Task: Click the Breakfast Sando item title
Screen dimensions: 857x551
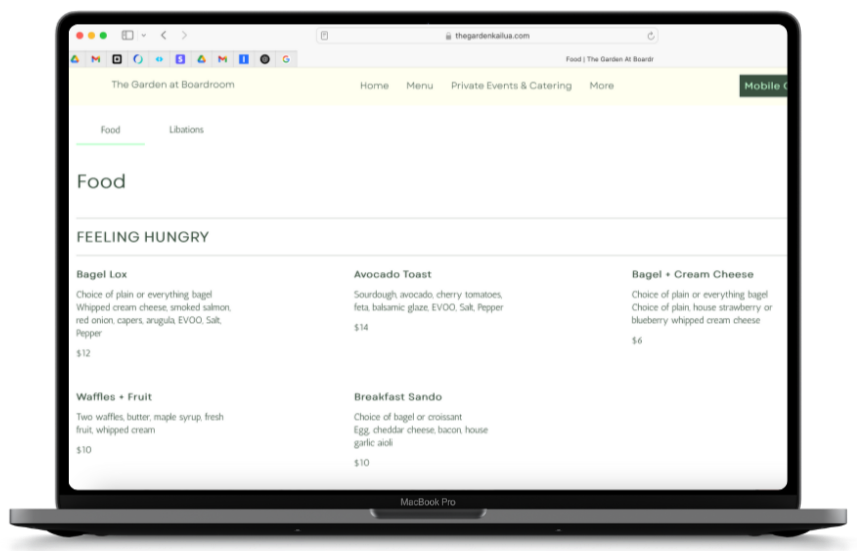Action: (398, 397)
